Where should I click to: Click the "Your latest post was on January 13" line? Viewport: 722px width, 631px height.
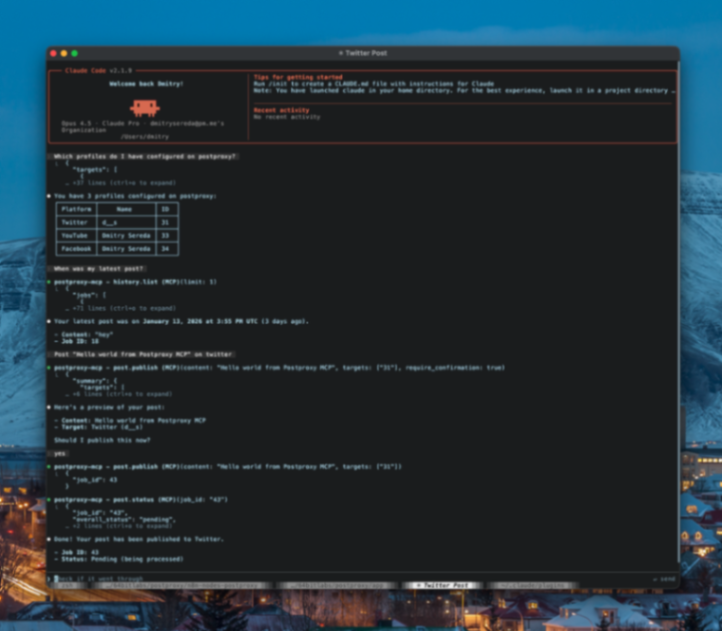click(x=181, y=321)
